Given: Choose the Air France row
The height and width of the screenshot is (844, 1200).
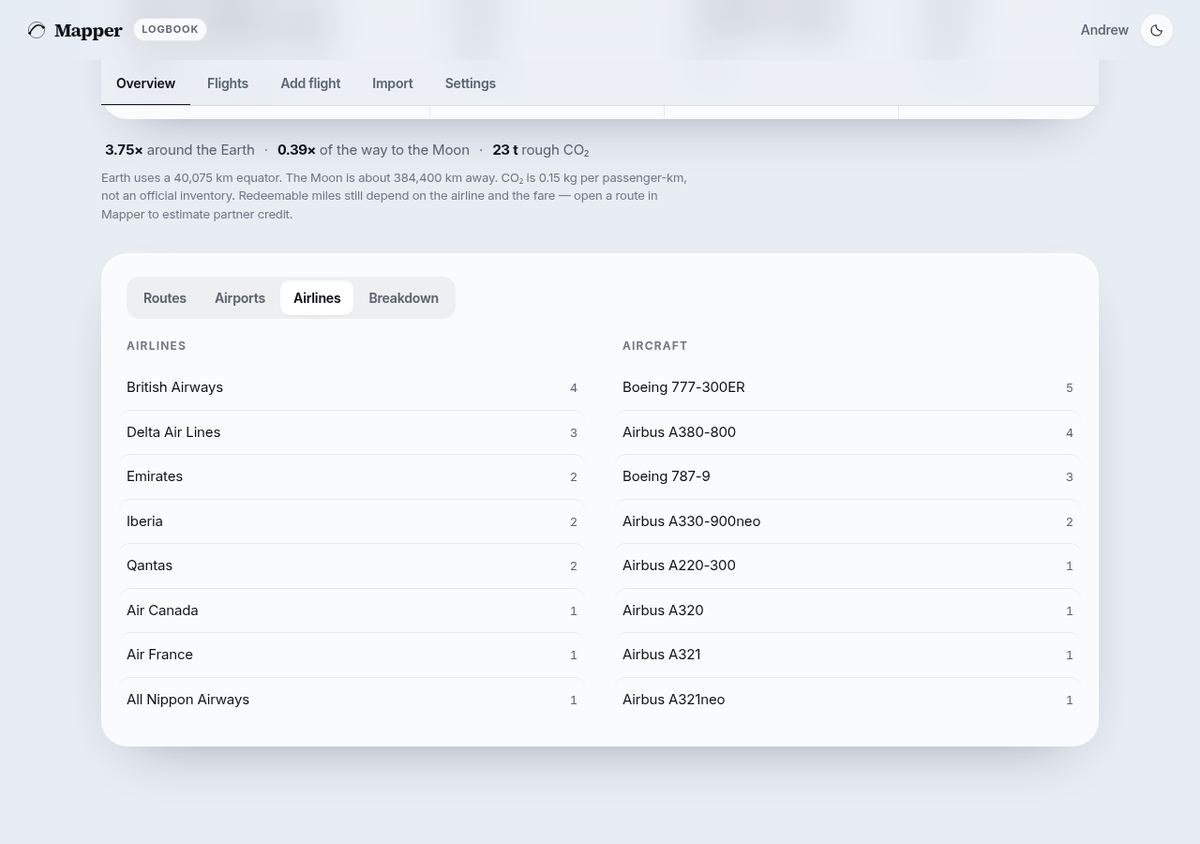Looking at the screenshot, I should coord(352,655).
